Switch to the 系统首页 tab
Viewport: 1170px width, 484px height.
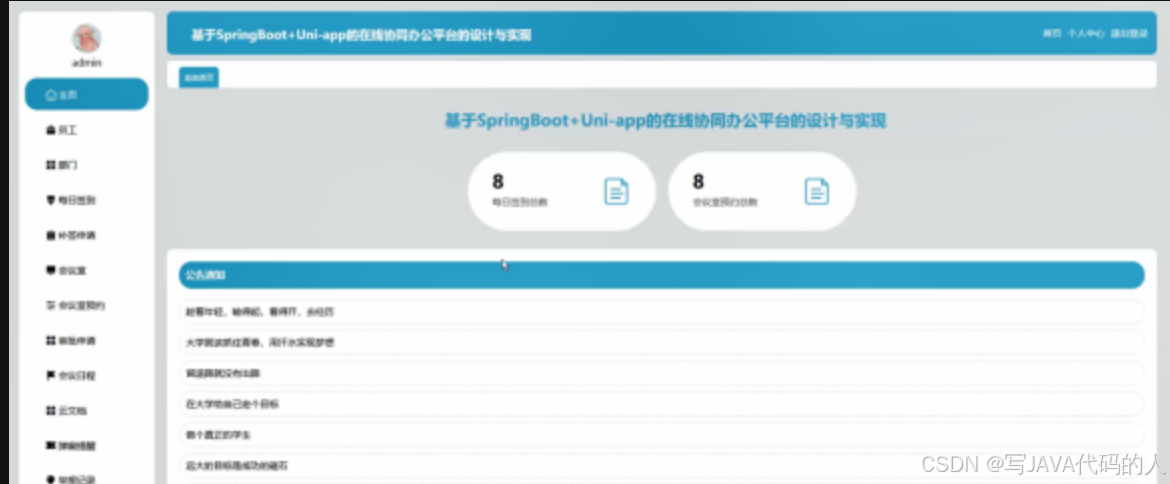tap(198, 77)
